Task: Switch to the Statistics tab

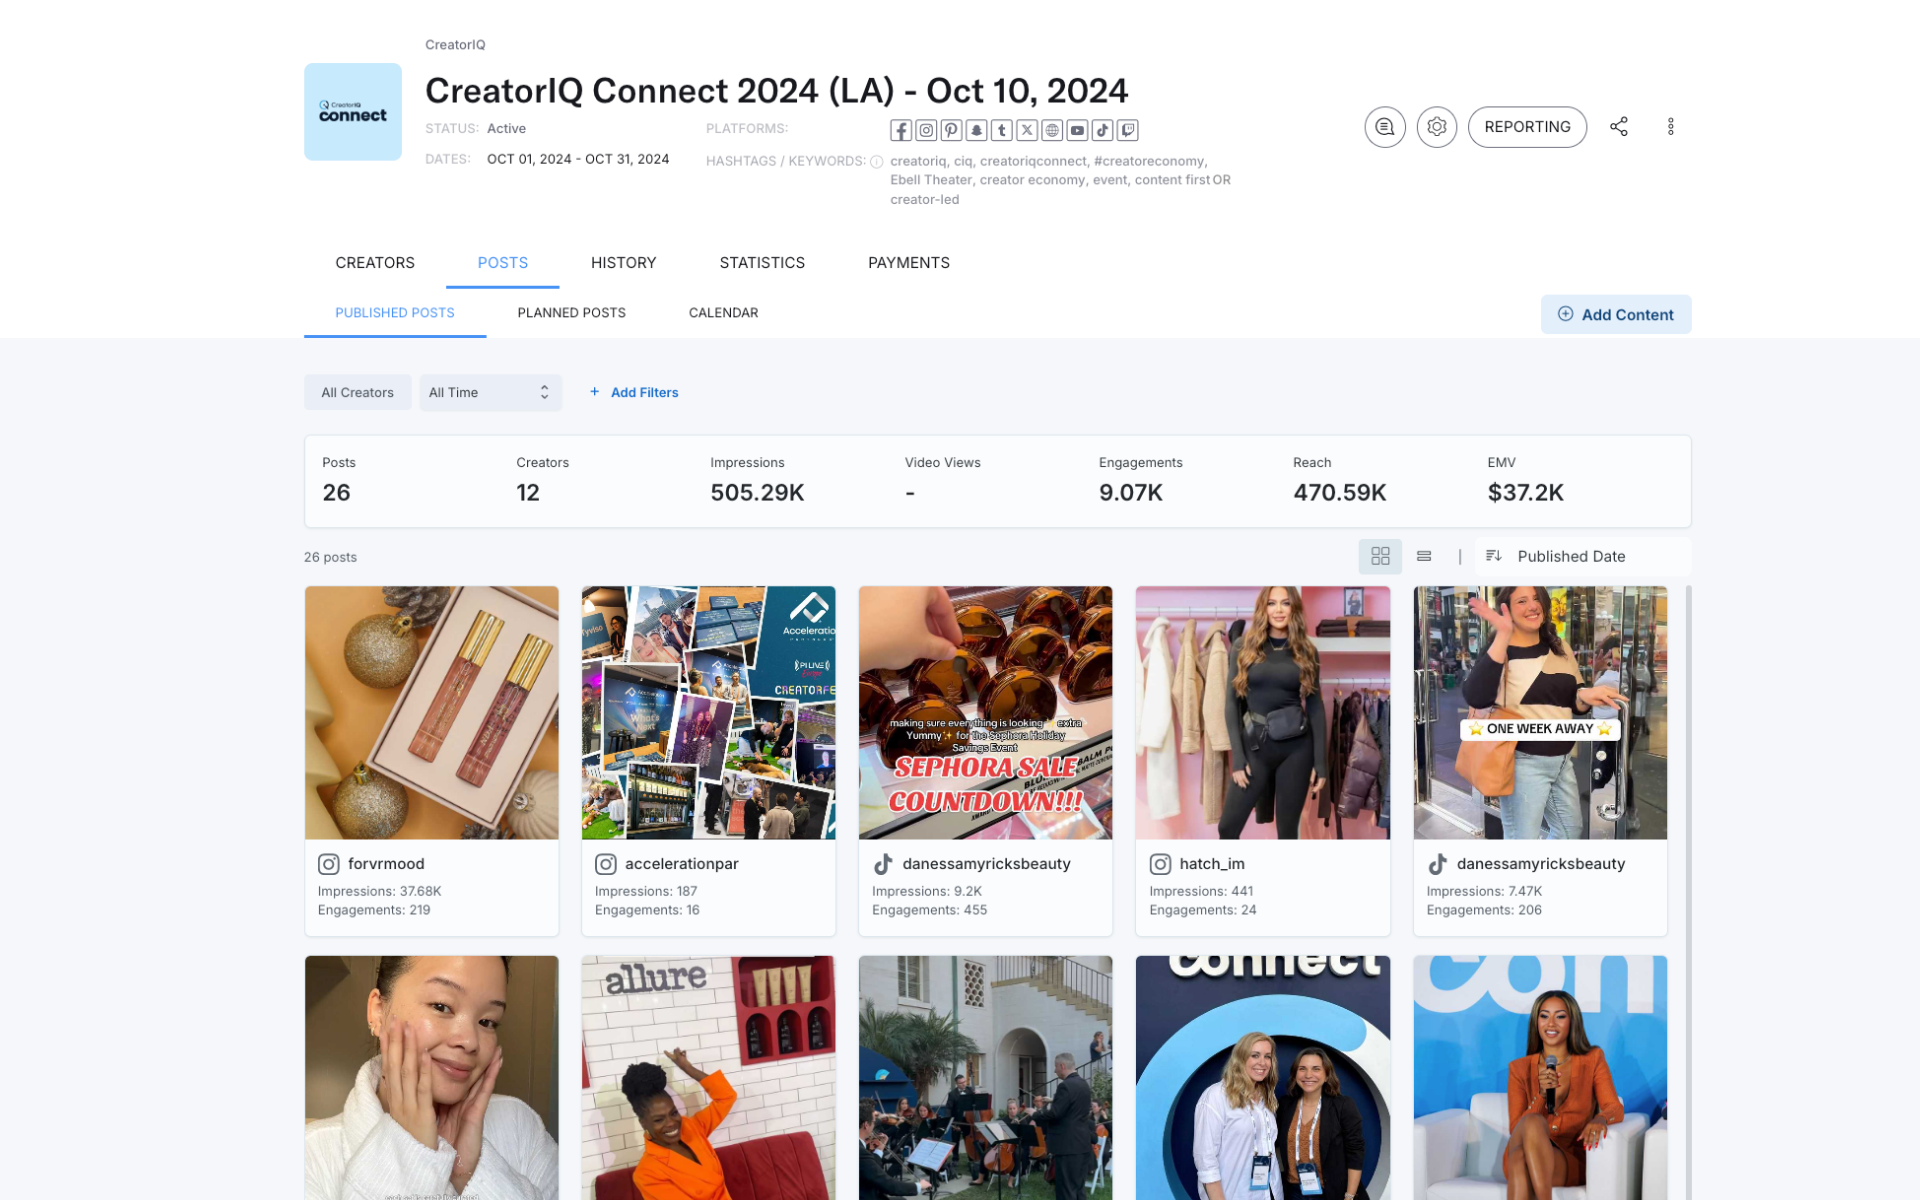Action: (x=762, y=263)
